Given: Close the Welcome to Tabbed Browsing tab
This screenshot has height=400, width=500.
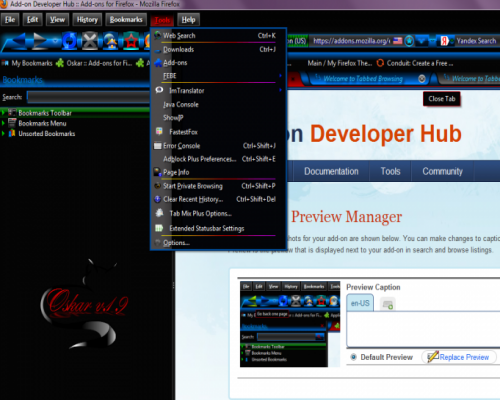Looking at the screenshot, I should pyautogui.click(x=422, y=79).
